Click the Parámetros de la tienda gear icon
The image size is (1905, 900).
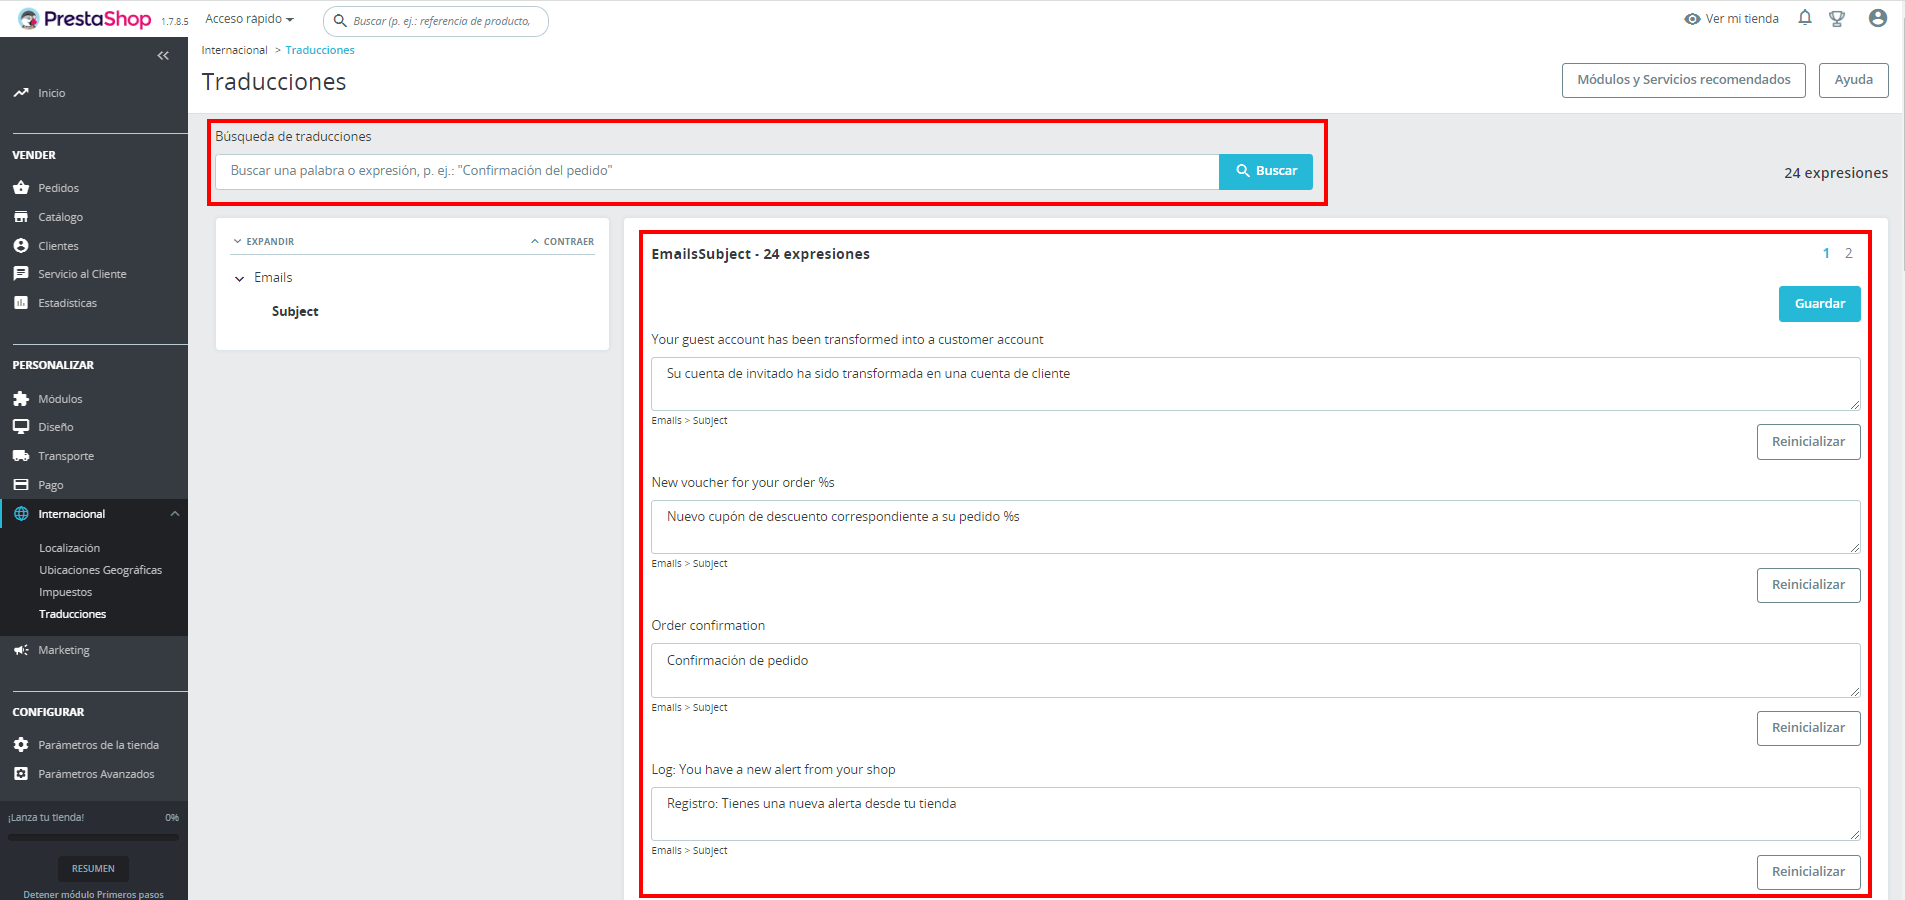click(x=21, y=745)
